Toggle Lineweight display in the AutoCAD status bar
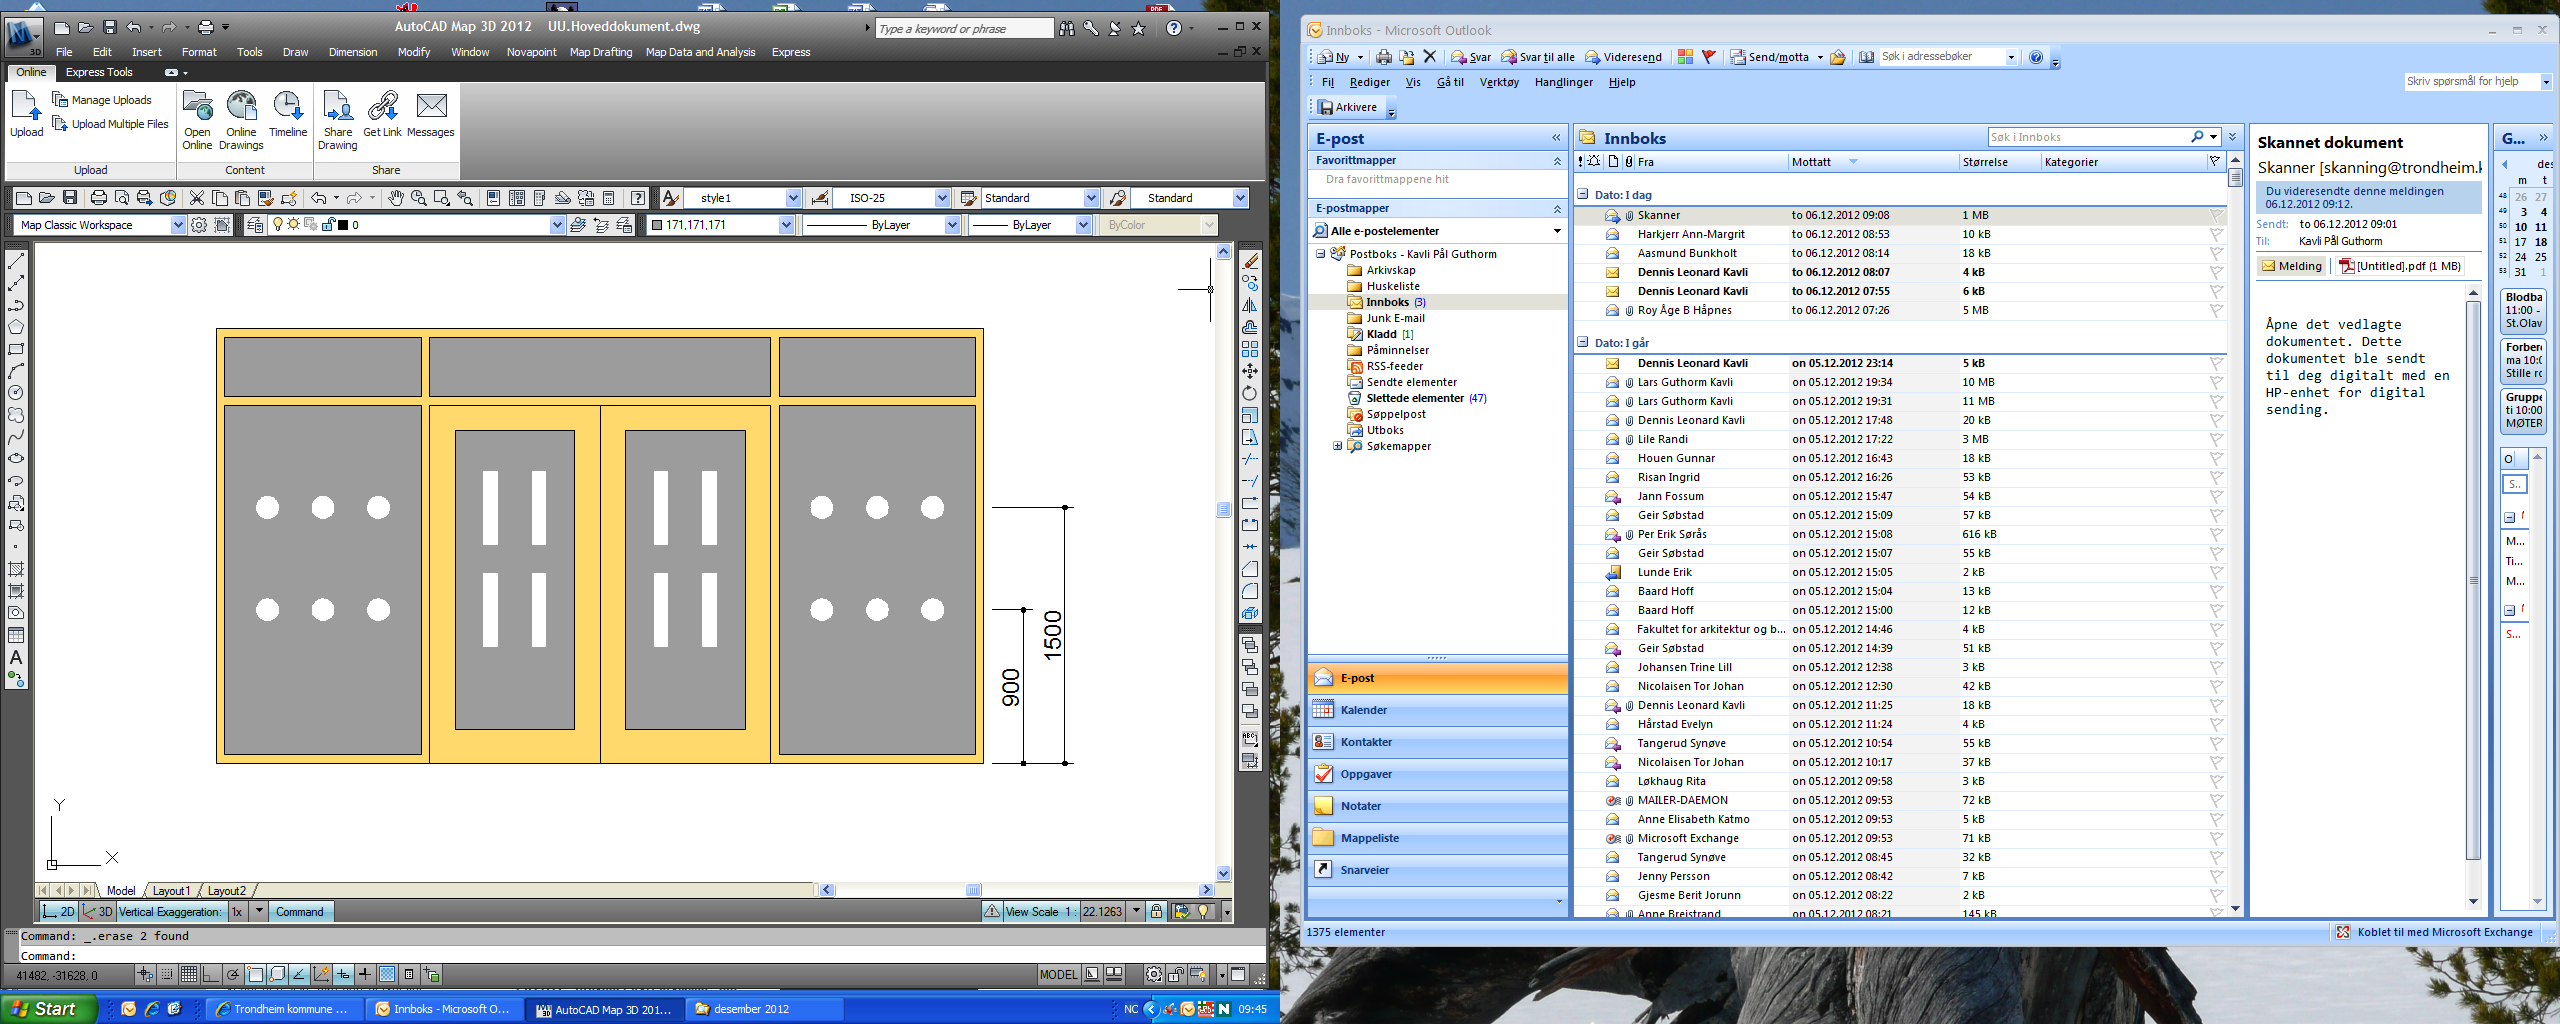This screenshot has width=2560, height=1024. [365, 974]
